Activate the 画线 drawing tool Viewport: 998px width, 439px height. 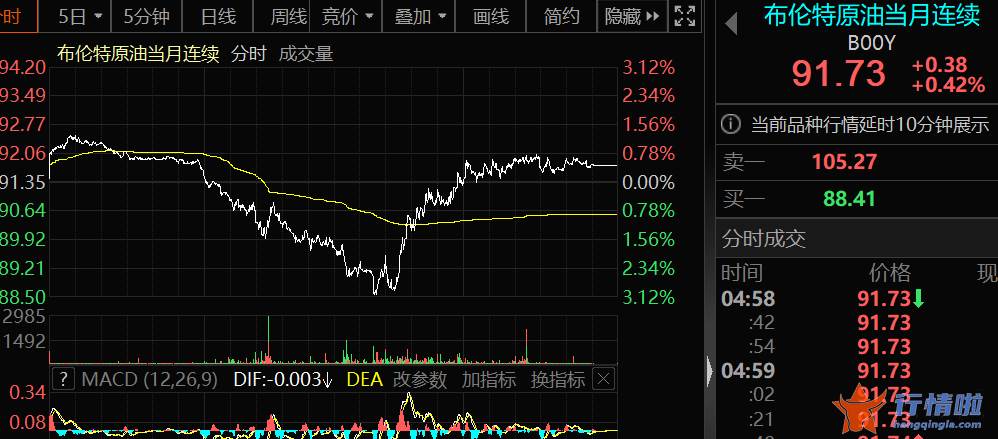[x=491, y=16]
